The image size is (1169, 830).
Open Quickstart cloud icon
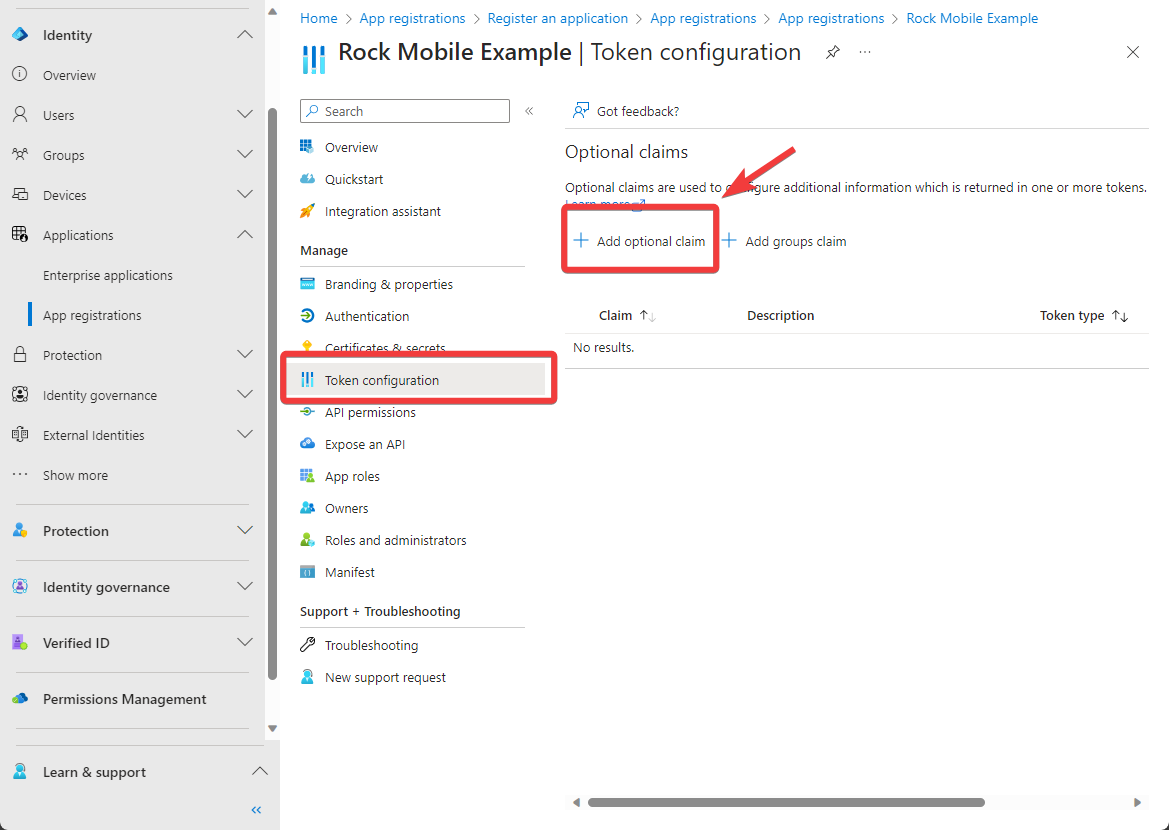pos(307,179)
